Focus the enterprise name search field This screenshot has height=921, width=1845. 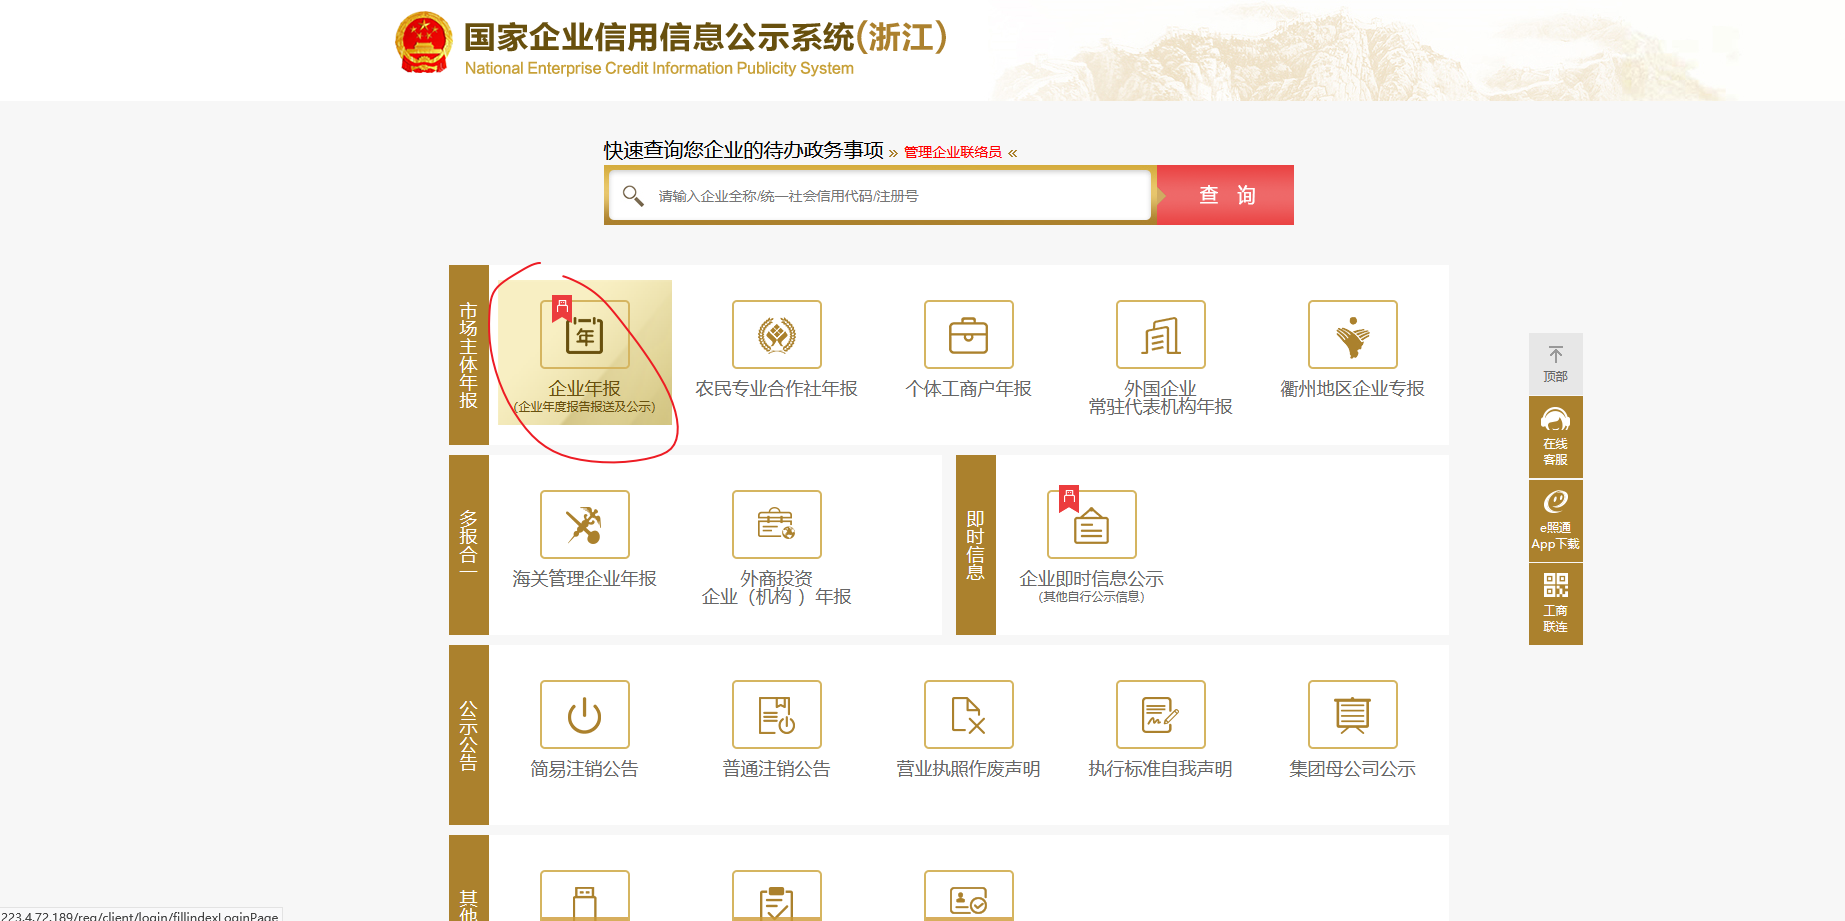(880, 195)
